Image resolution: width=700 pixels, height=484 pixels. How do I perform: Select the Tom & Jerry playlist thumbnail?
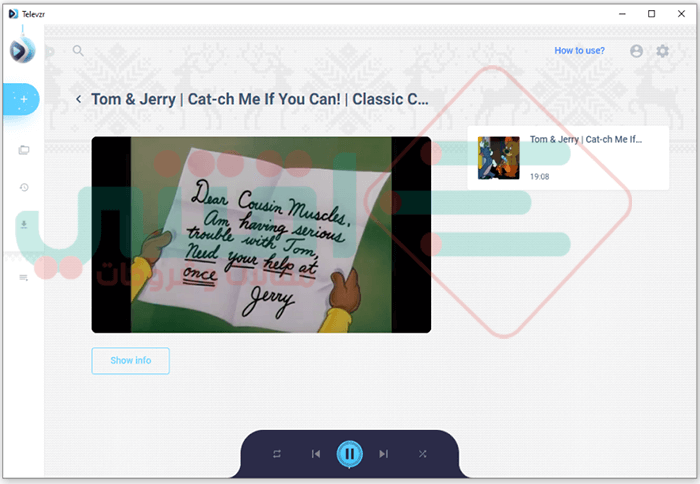click(499, 158)
